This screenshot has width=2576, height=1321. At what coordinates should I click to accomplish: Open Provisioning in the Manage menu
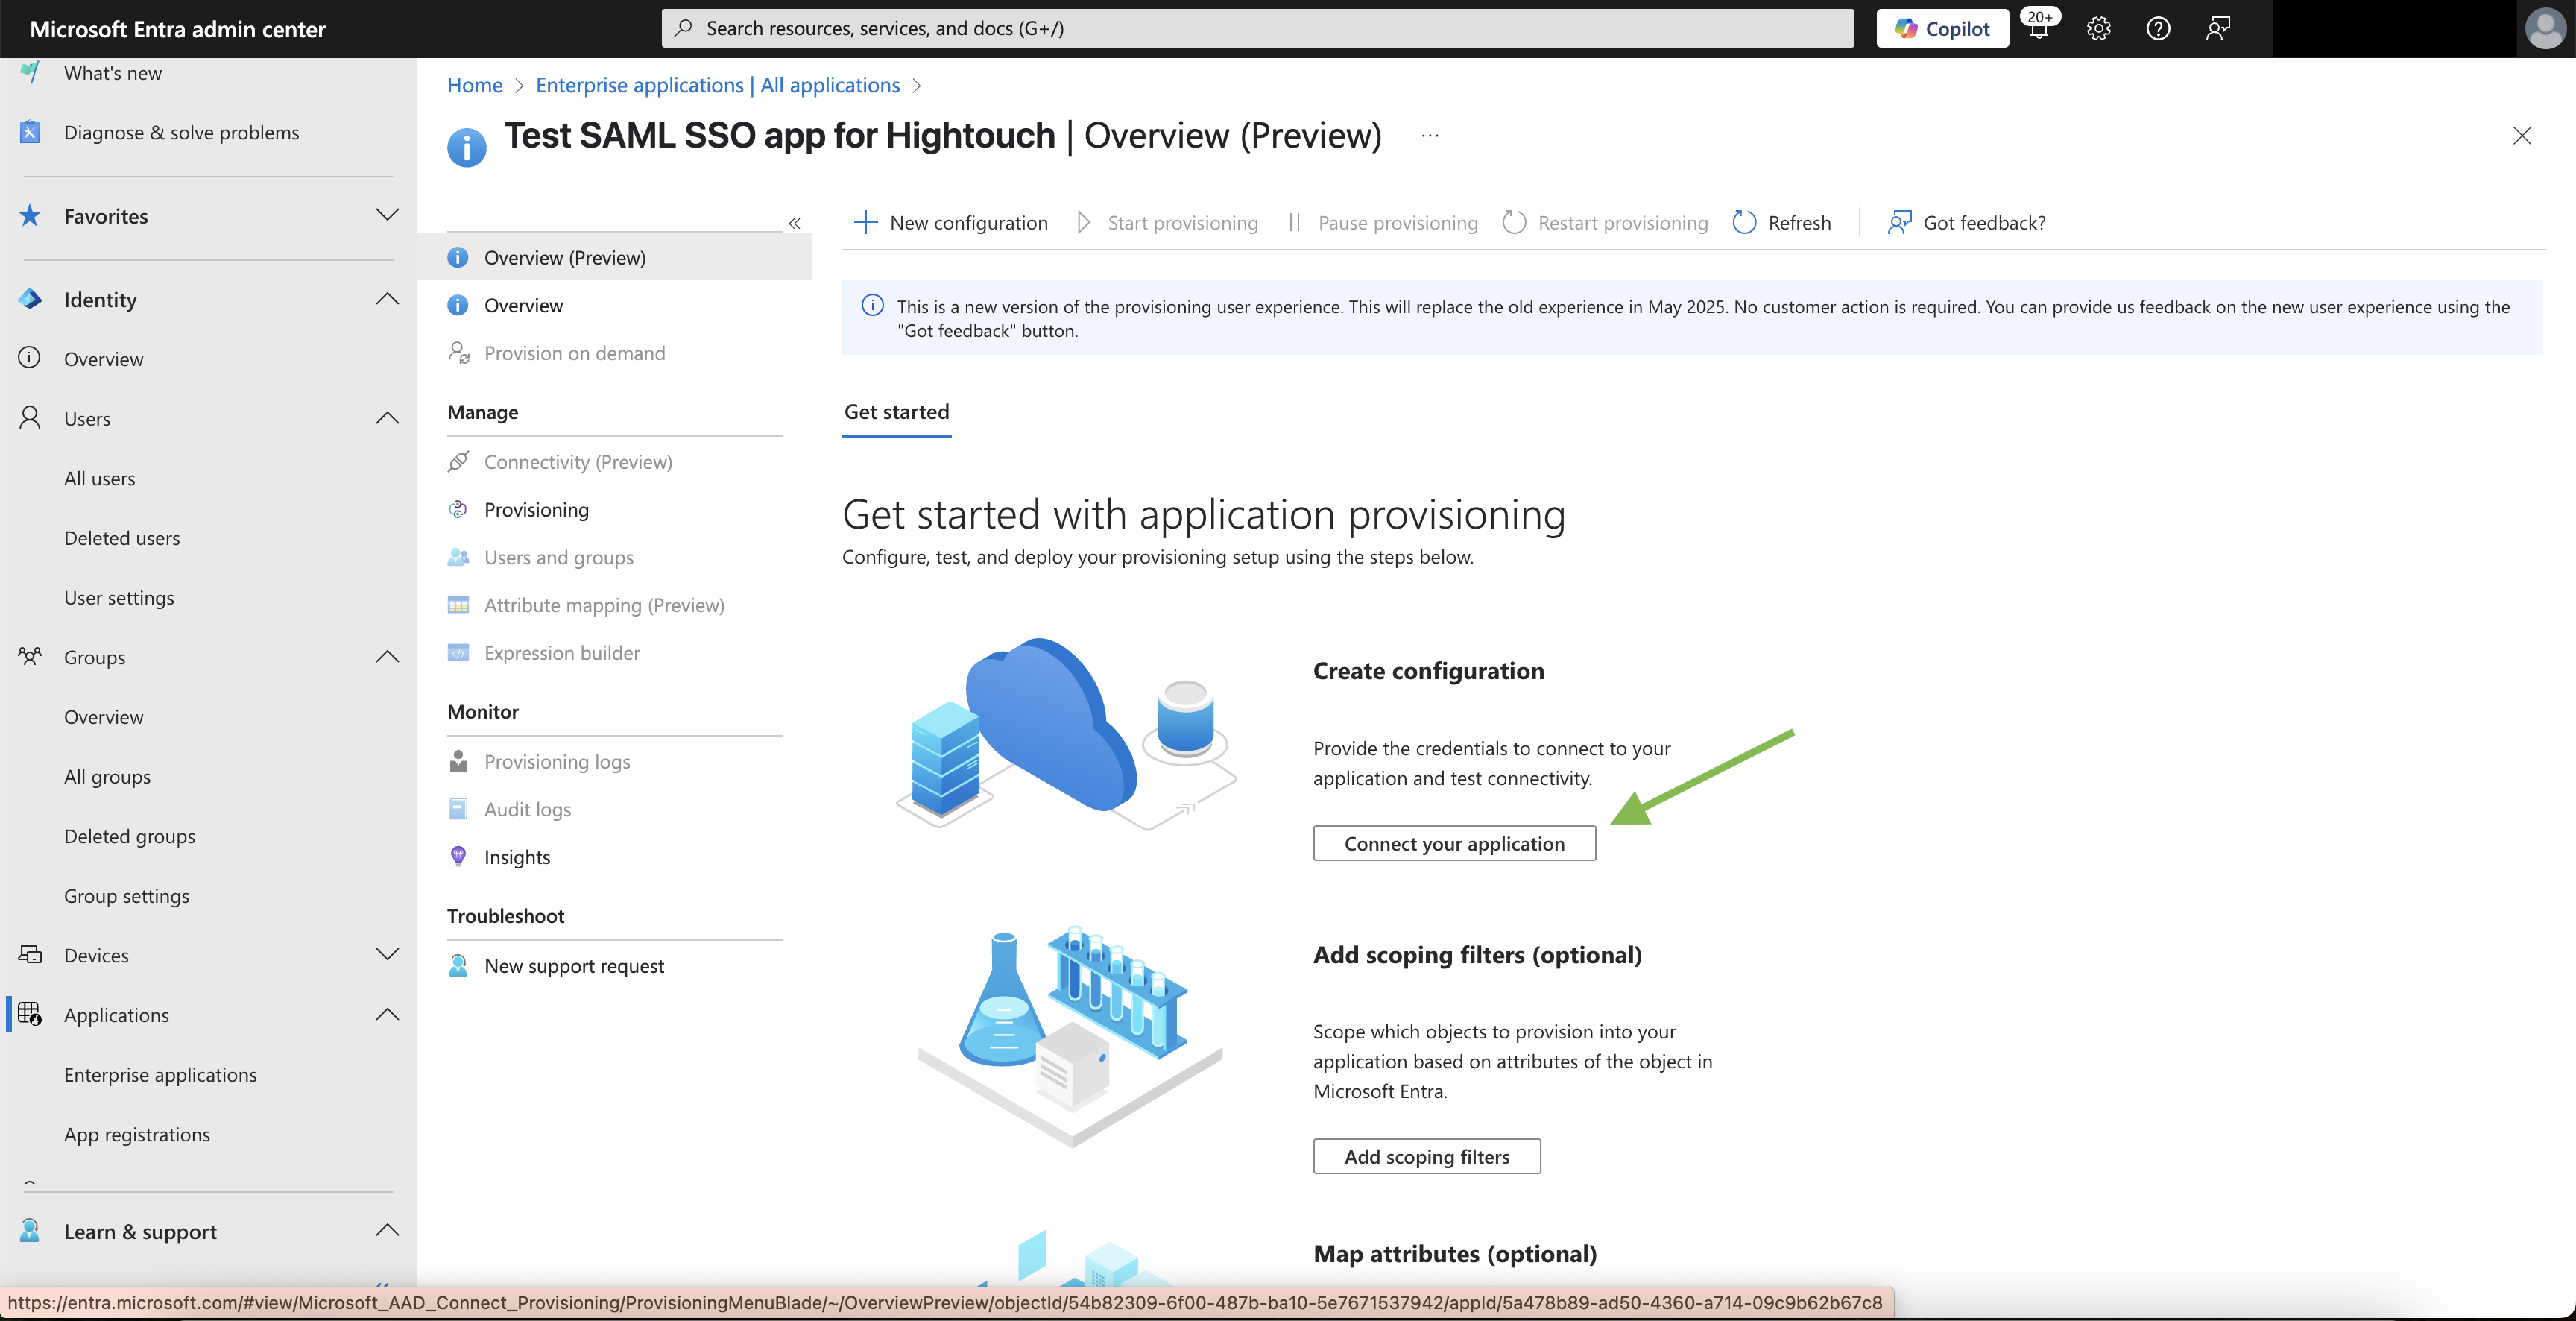coord(536,510)
